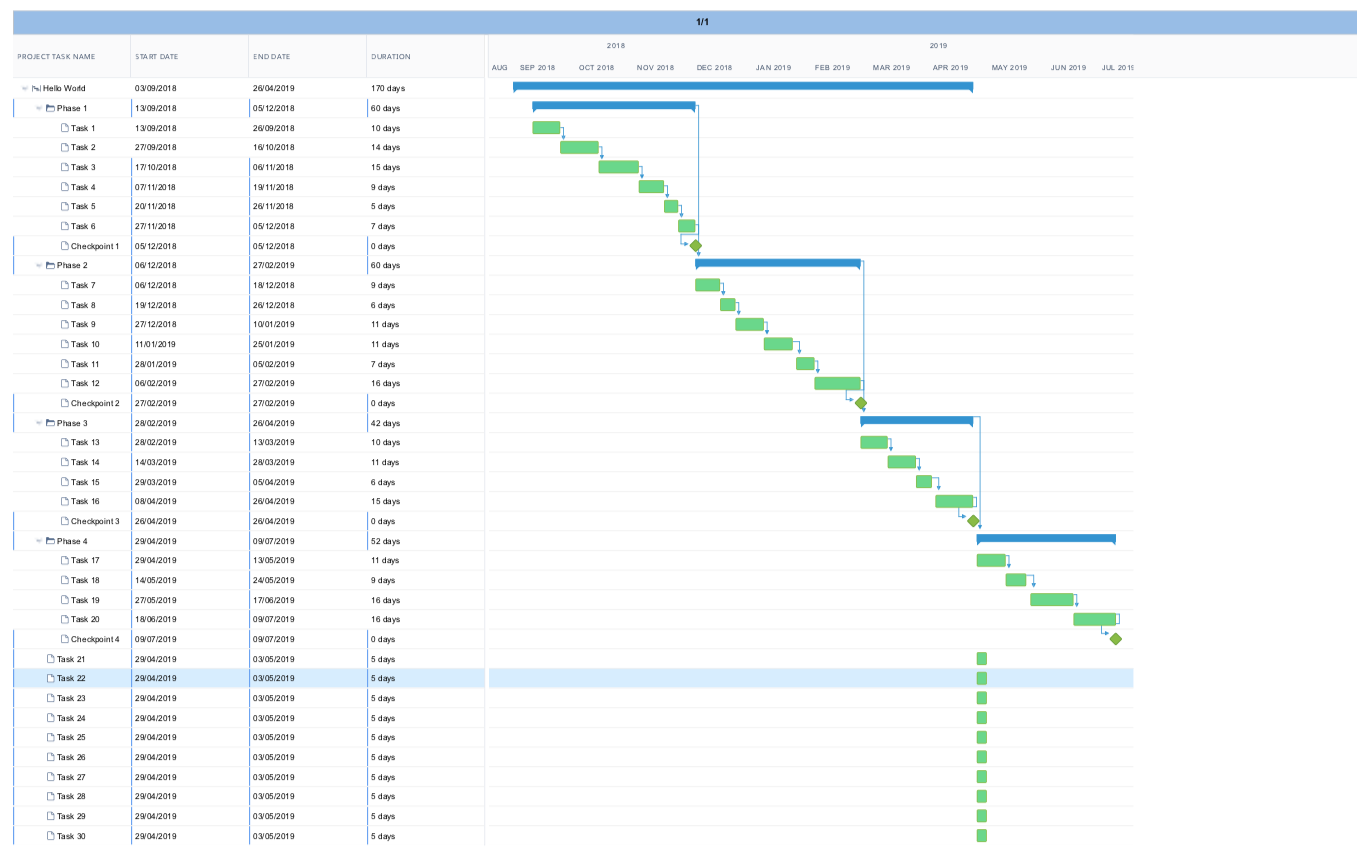The height and width of the screenshot is (860, 1357).
Task: Click the Task 22 document icon
Action: pyautogui.click(x=50, y=678)
